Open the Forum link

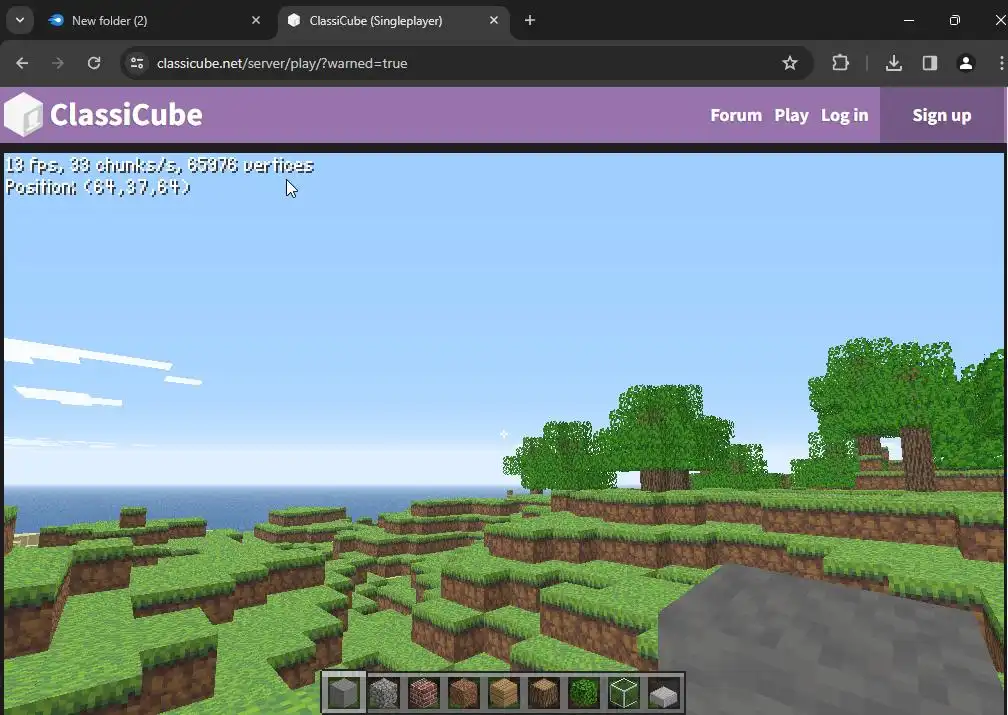[x=736, y=115]
